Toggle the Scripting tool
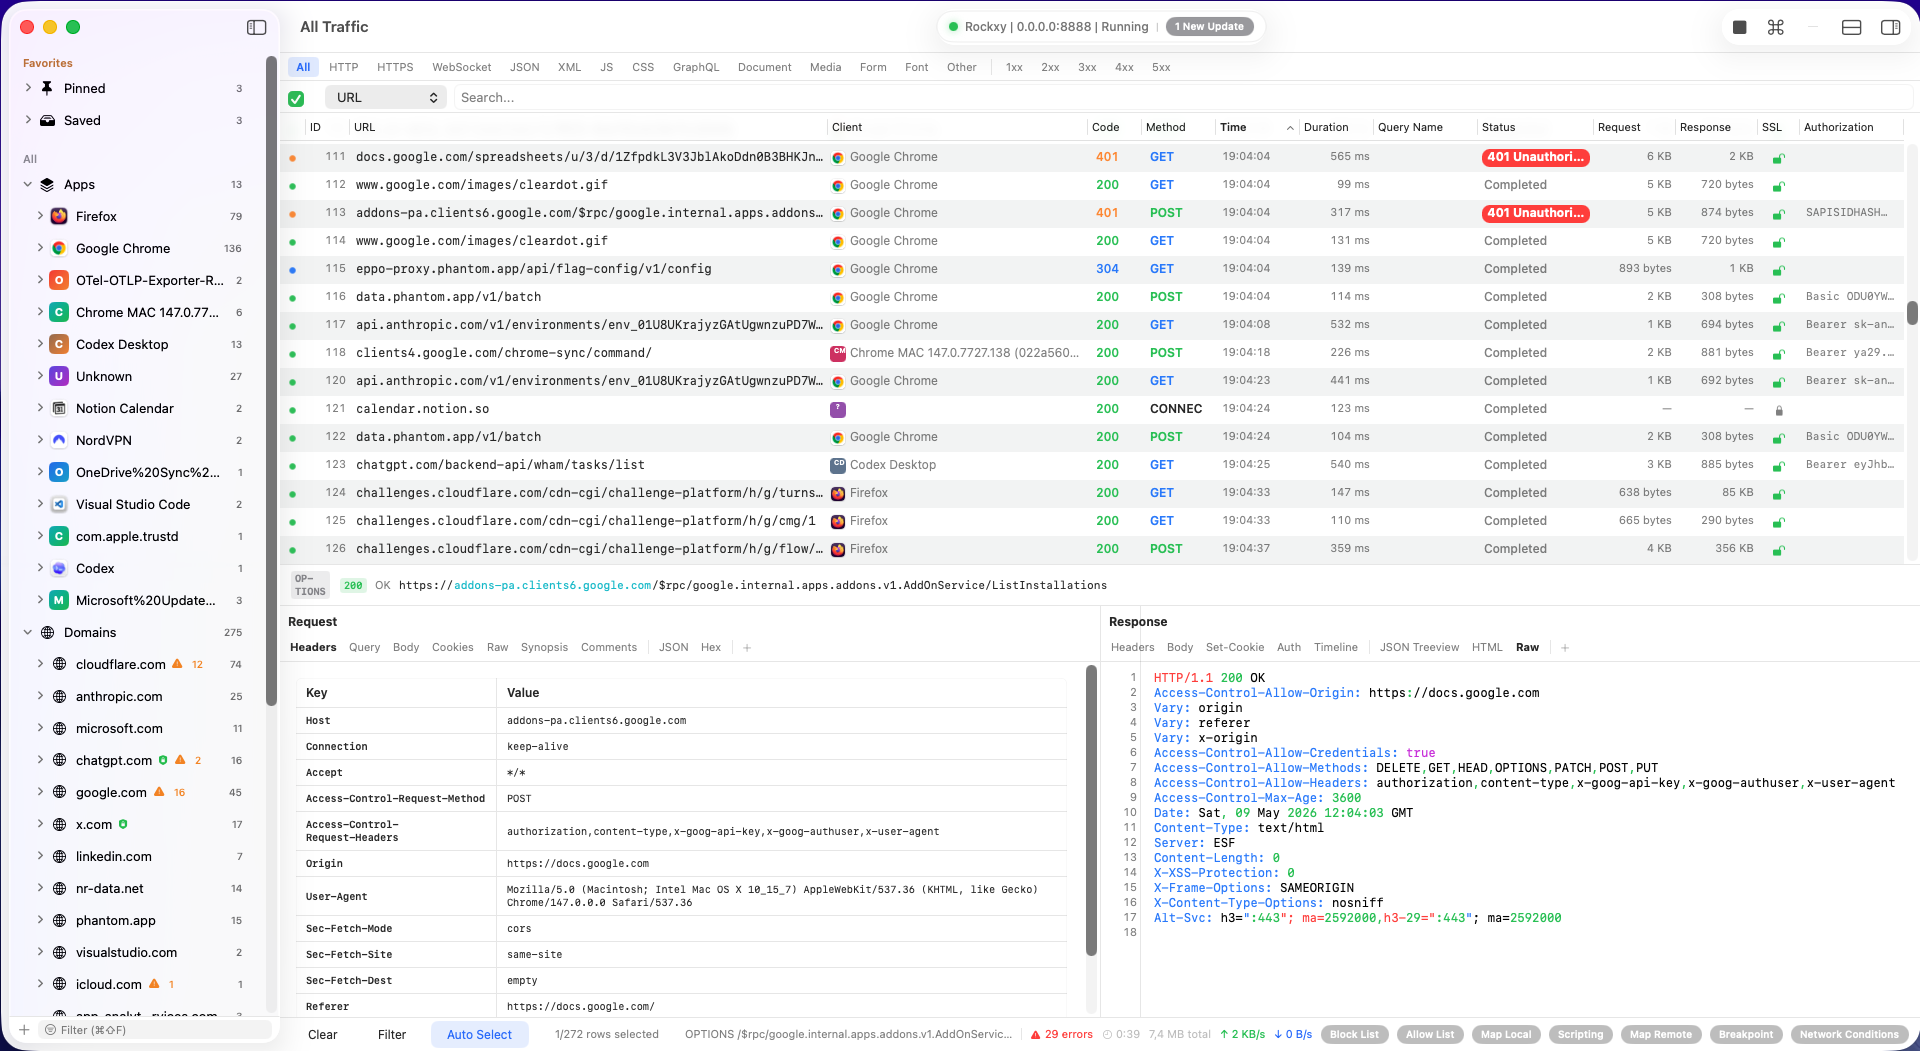Screen dimensions: 1920x1051 [x=1580, y=1035]
